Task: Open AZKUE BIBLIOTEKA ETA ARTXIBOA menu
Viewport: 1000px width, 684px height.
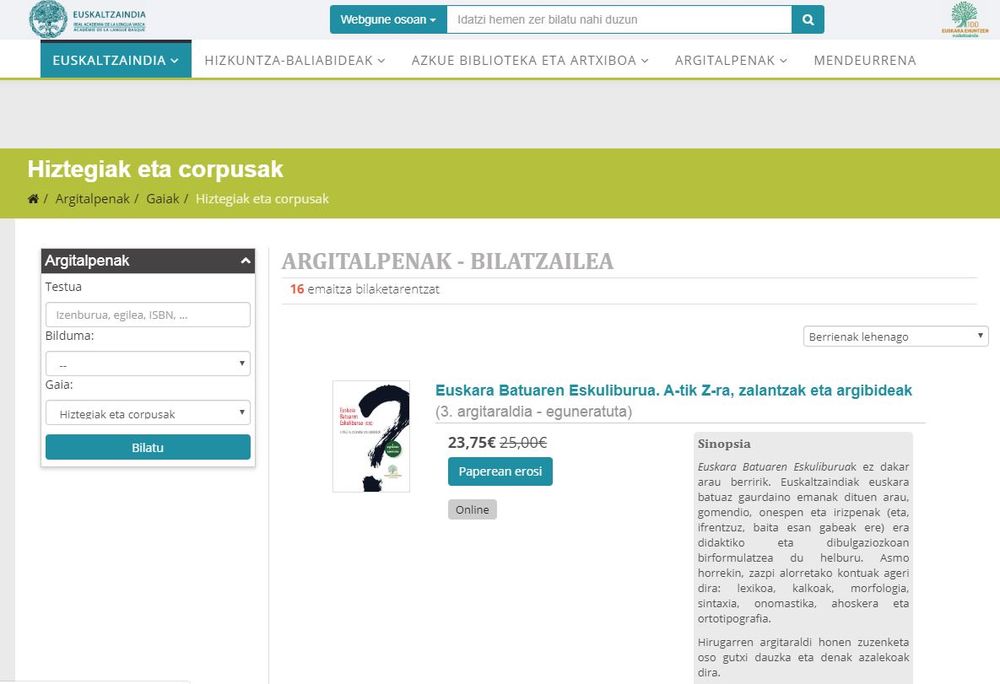Action: point(529,60)
